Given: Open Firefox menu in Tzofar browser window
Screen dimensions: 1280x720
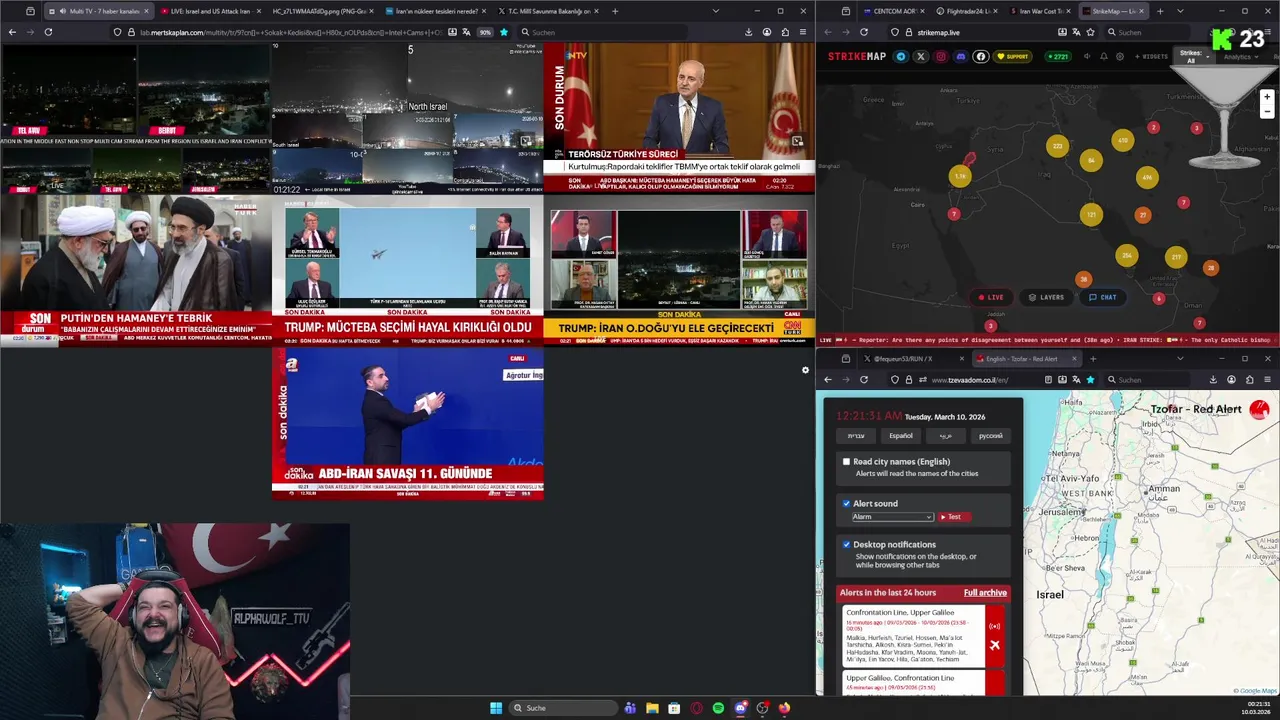Looking at the screenshot, I should coord(1267,380).
